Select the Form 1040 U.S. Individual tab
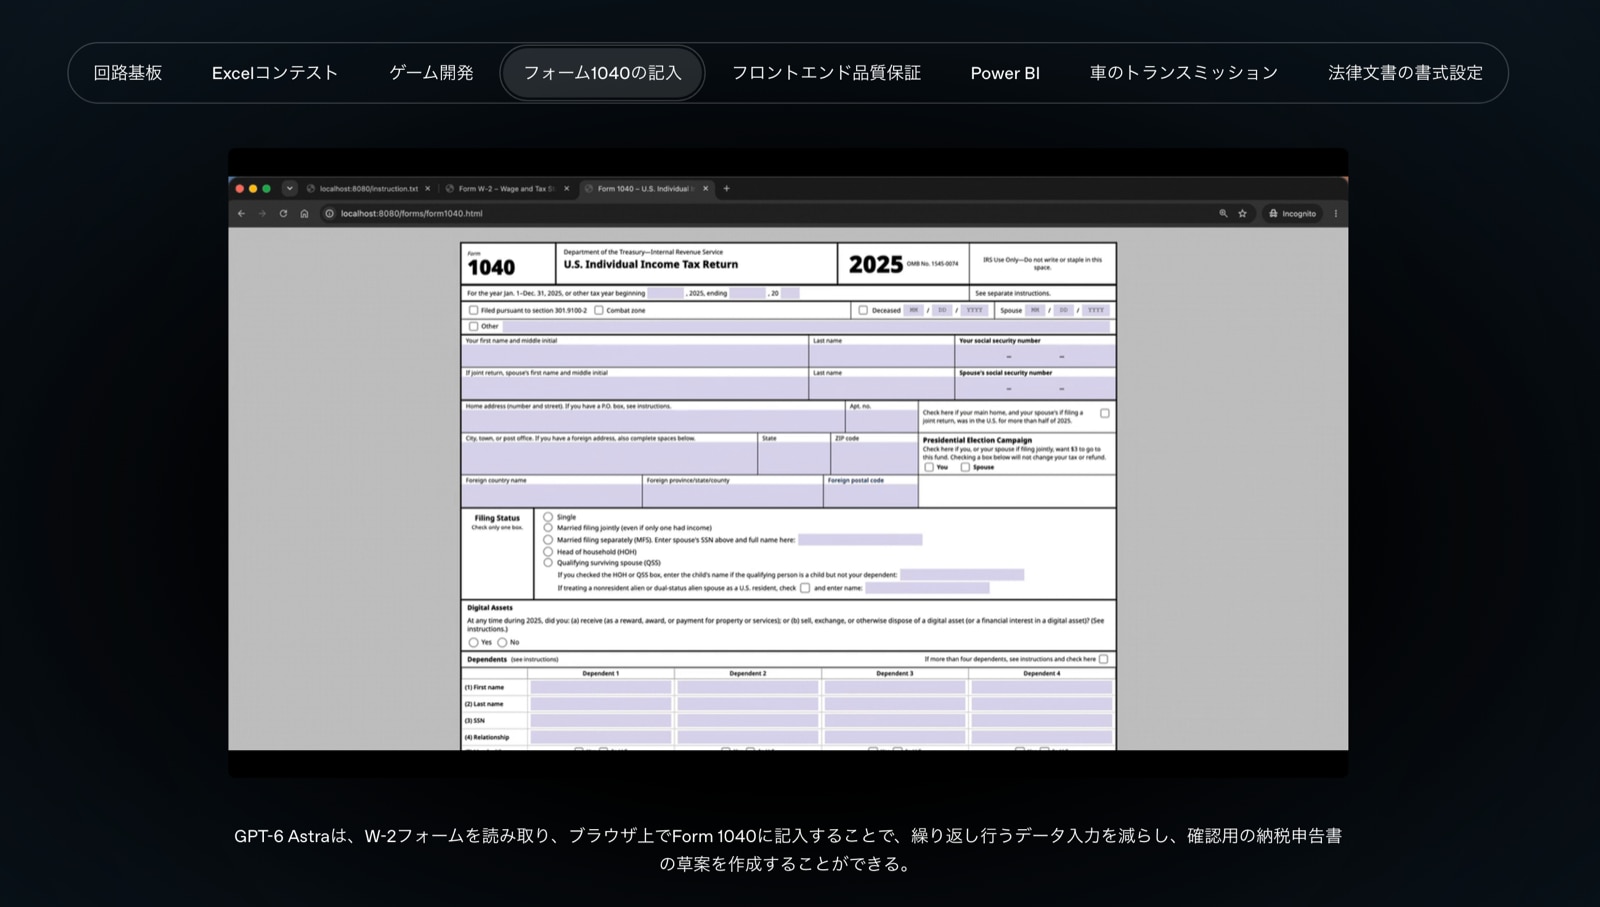The width and height of the screenshot is (1600, 907). [x=646, y=188]
